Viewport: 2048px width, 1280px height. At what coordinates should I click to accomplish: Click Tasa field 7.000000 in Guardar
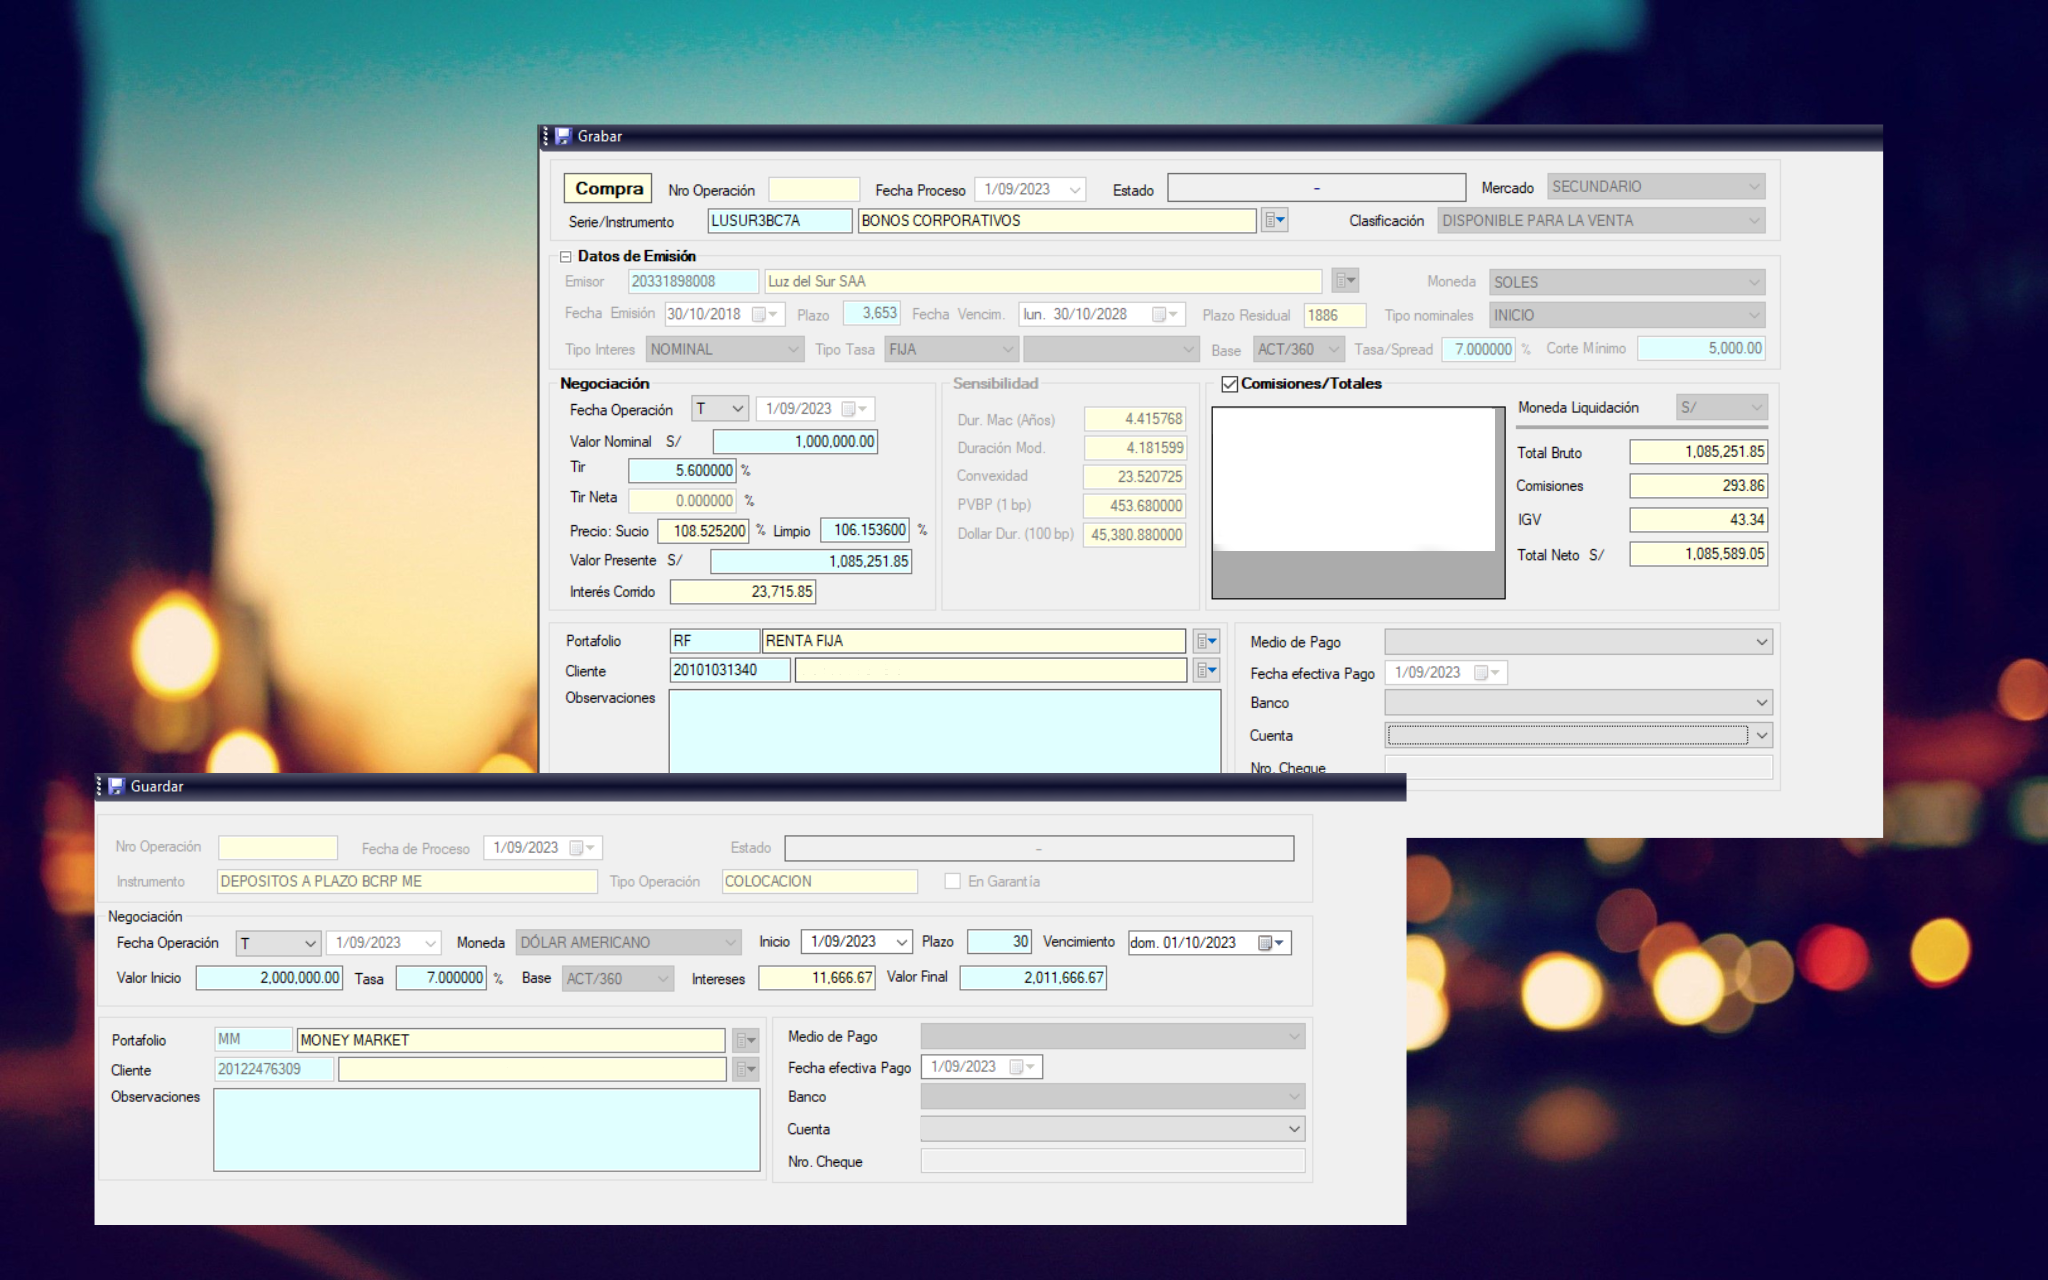(441, 977)
